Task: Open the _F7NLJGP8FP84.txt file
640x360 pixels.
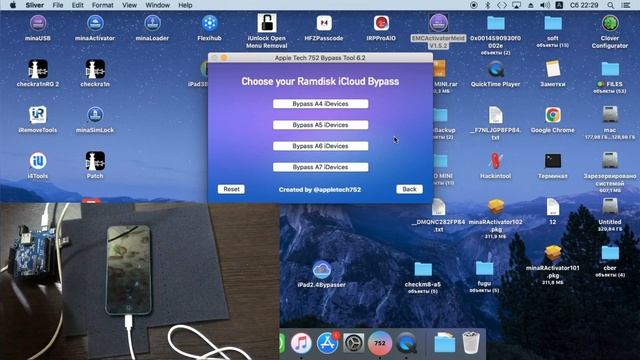Action: (496, 115)
